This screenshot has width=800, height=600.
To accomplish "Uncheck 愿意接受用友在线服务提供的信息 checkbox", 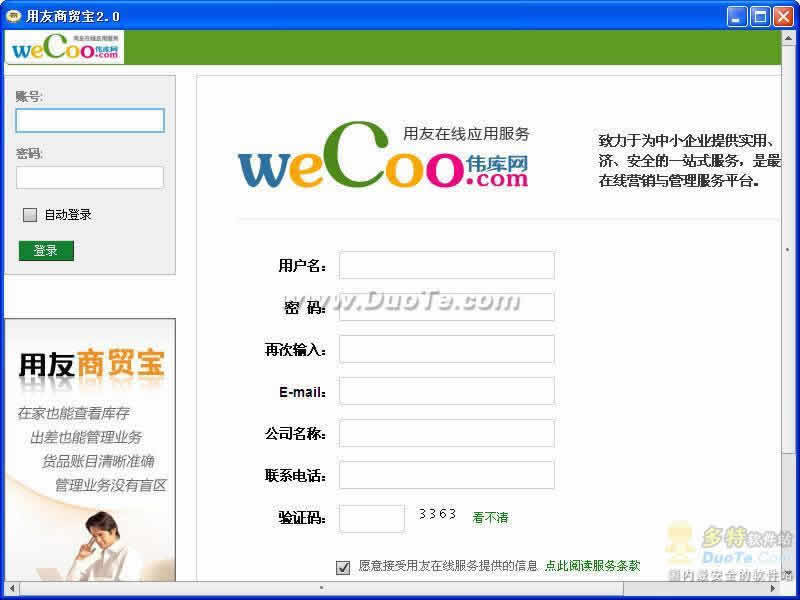I will [x=343, y=567].
